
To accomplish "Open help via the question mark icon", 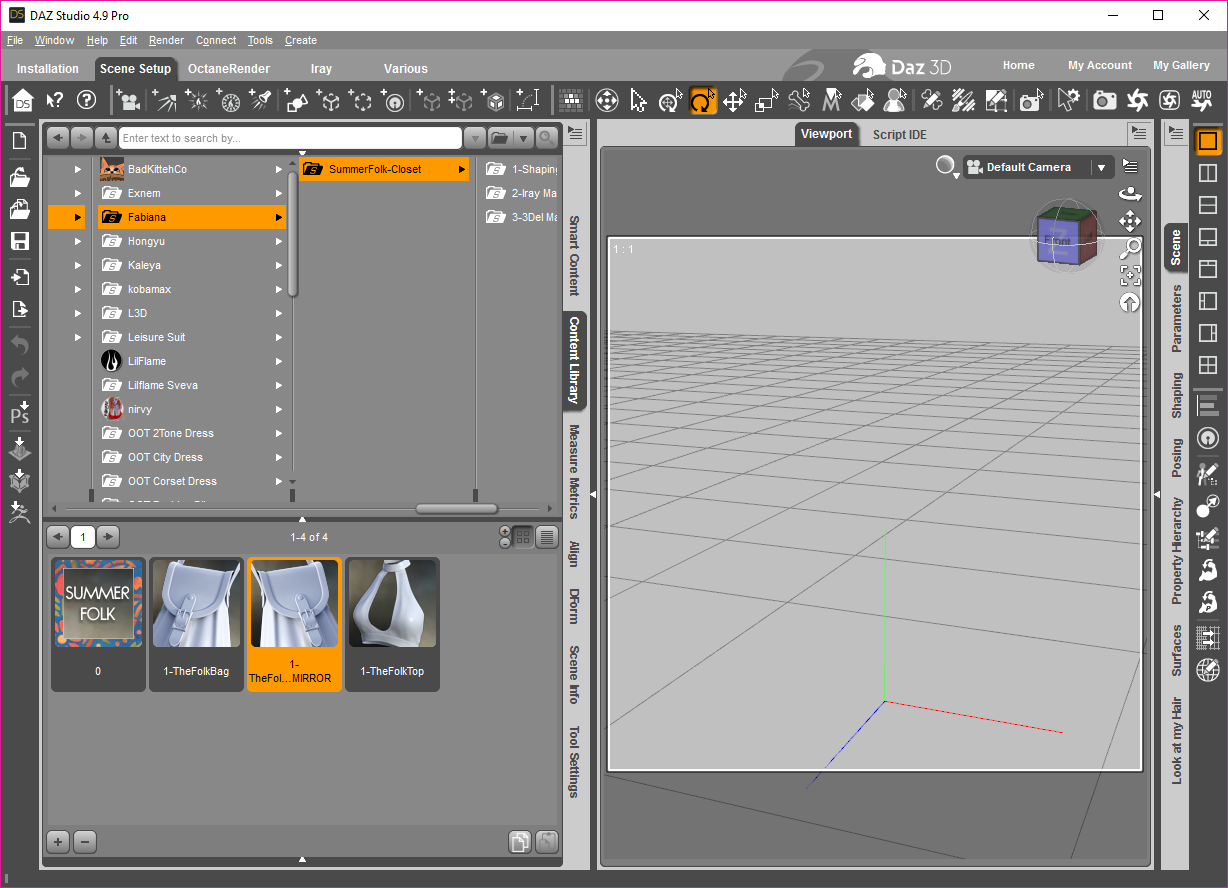I will pos(86,100).
